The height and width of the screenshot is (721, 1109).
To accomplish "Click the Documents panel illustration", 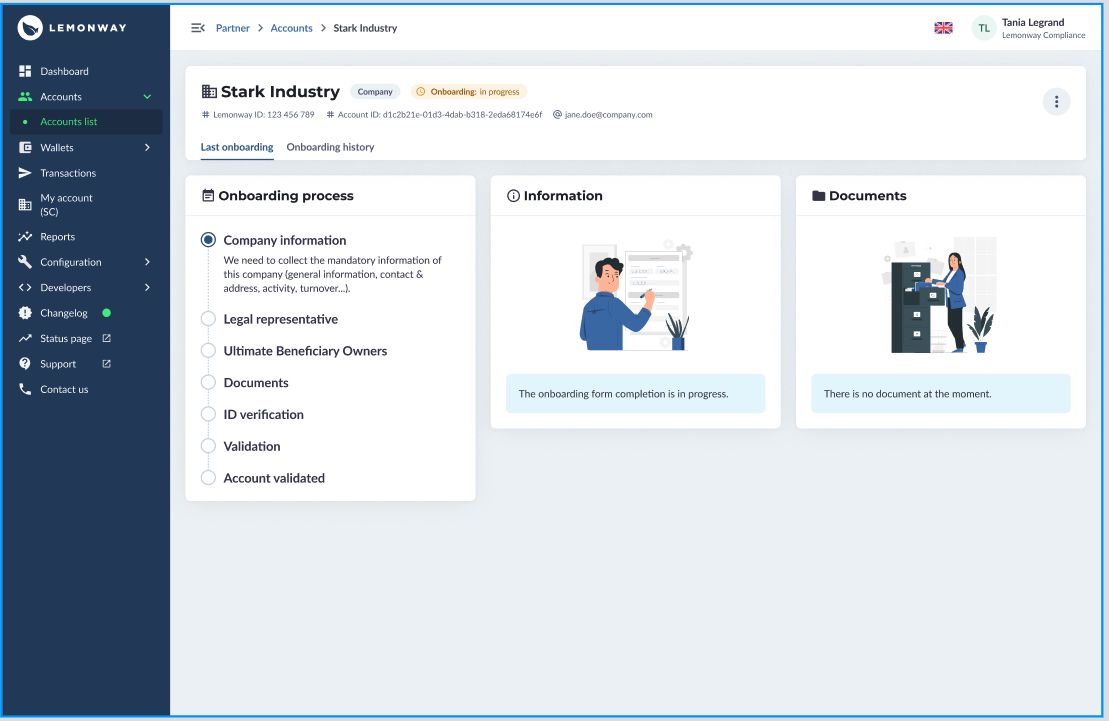I will (x=940, y=295).
